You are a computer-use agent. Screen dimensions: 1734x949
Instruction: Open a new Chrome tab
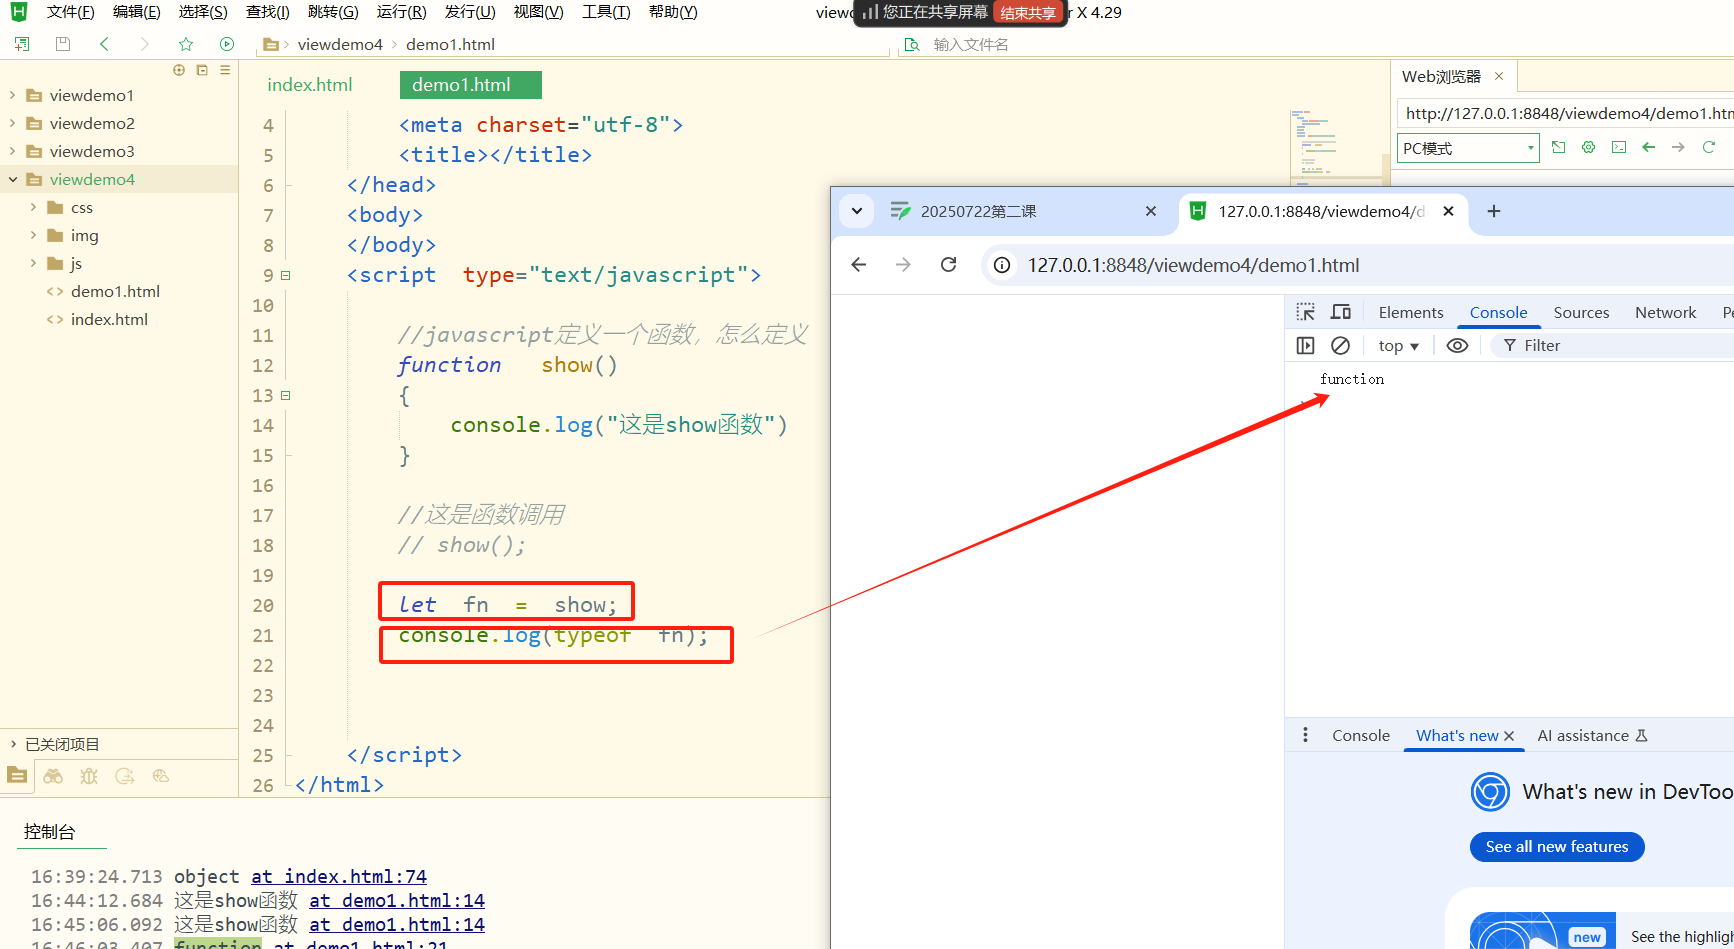[x=1493, y=211]
